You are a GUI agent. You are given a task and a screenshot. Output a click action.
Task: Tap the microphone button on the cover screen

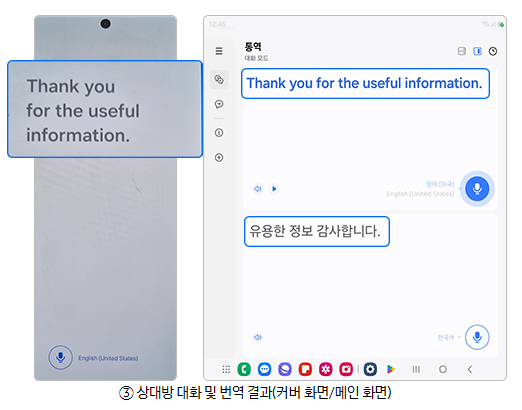pyautogui.click(x=60, y=357)
